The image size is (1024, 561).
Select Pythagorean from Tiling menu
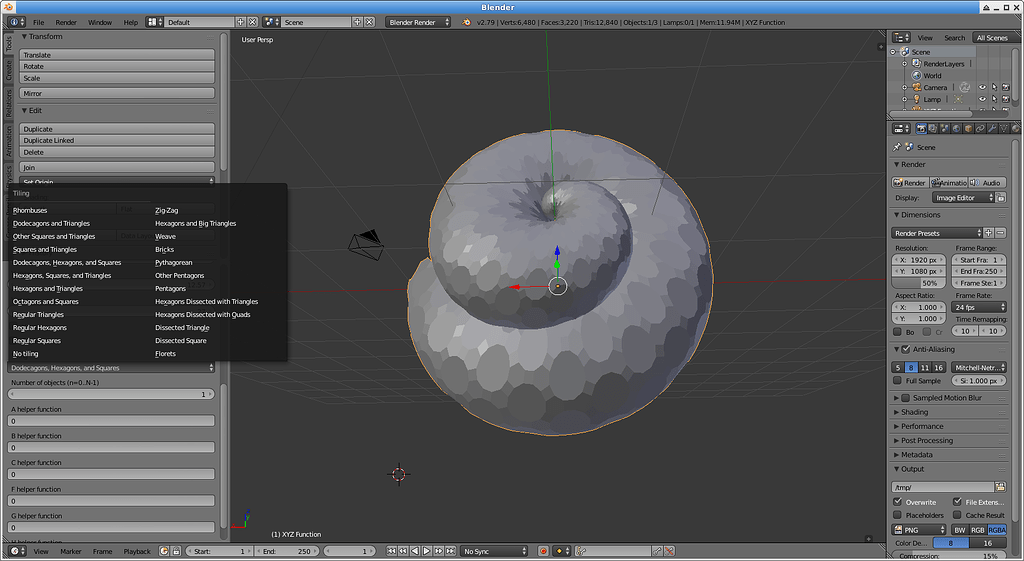pyautogui.click(x=174, y=263)
